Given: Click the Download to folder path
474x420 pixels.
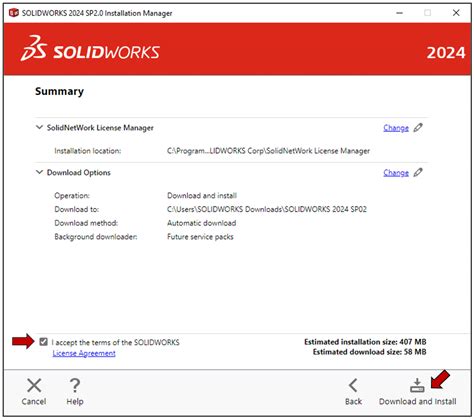Looking at the screenshot, I should (x=267, y=209).
